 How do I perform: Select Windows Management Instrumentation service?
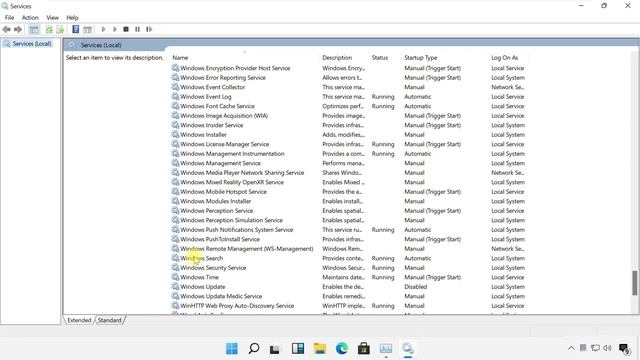[x=232, y=153]
